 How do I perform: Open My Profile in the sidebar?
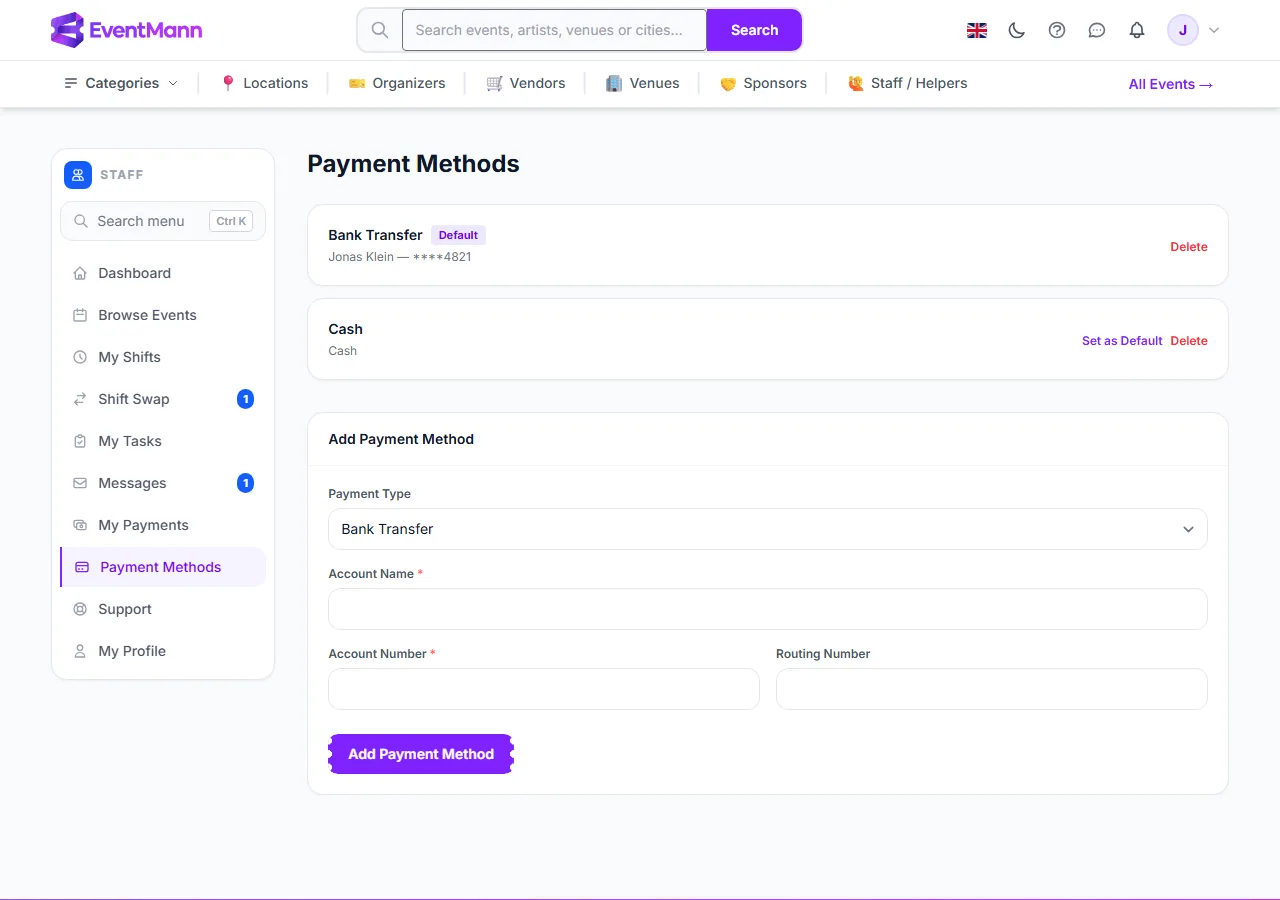click(x=163, y=651)
